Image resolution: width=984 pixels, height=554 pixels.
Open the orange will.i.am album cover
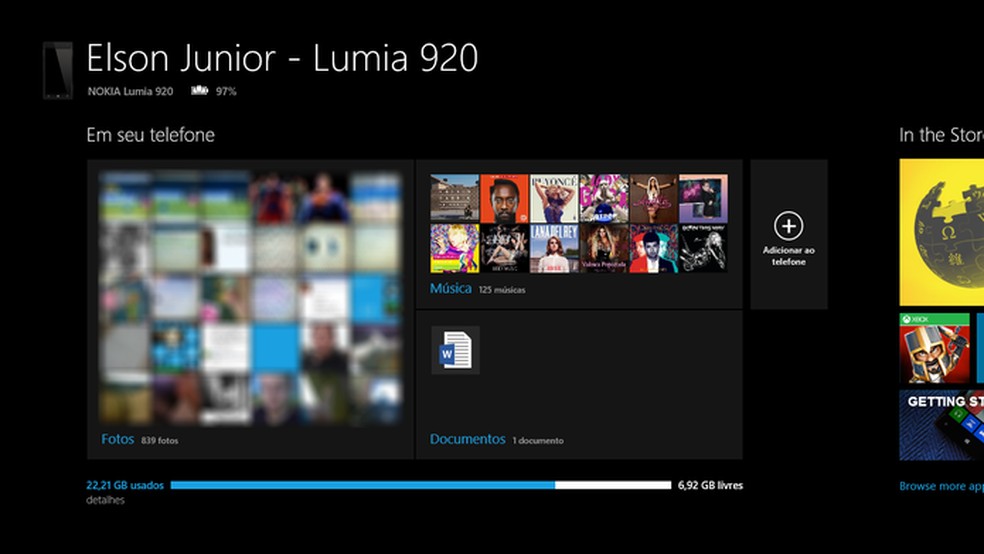tap(505, 199)
